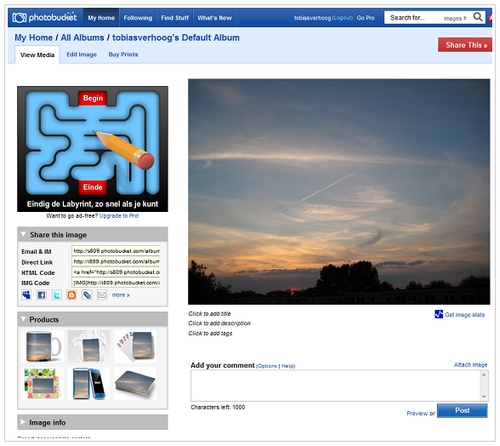Click Einde in the maze ad
This screenshot has height=446, width=500.
coord(93,187)
